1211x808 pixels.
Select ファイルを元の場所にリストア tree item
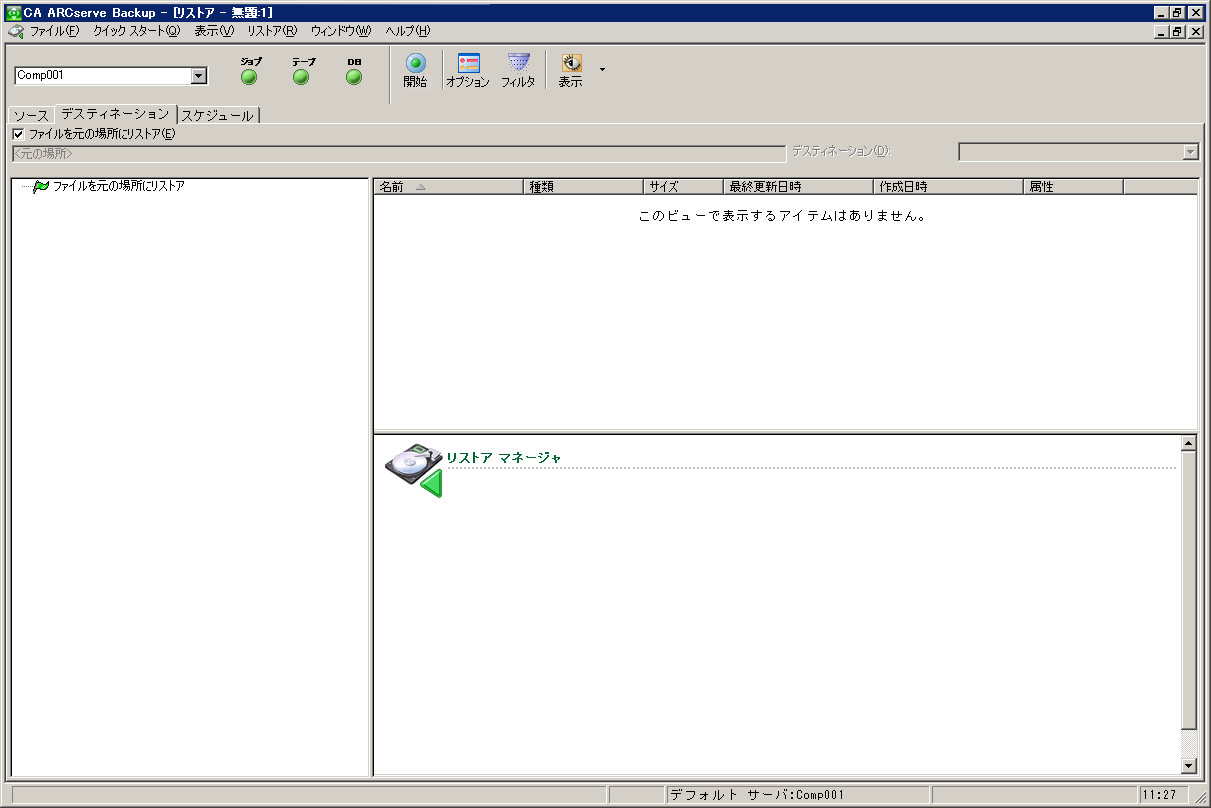pos(119,186)
